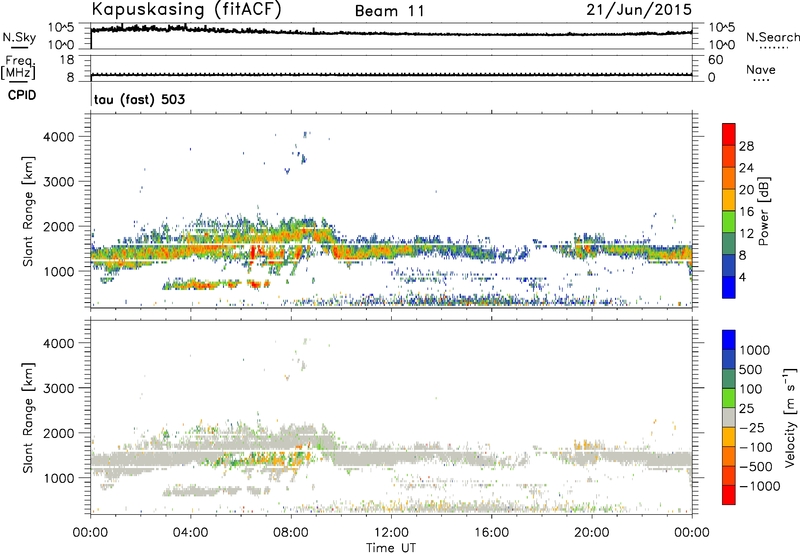The width and height of the screenshot is (800, 554).
Task: Click the 'CPID' label
Action: [22, 95]
